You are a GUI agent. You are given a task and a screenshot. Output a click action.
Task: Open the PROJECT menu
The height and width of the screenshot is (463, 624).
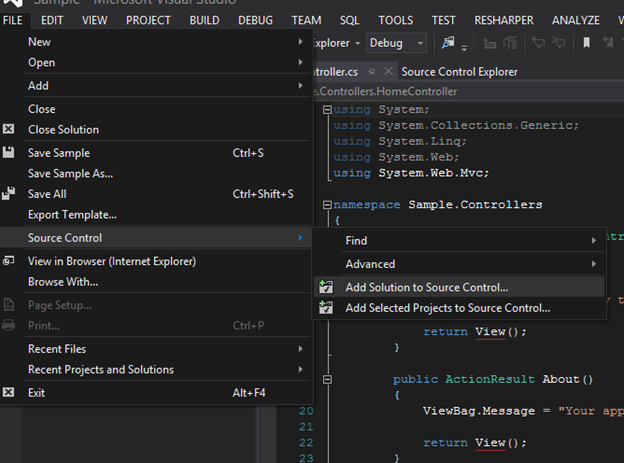pos(148,20)
